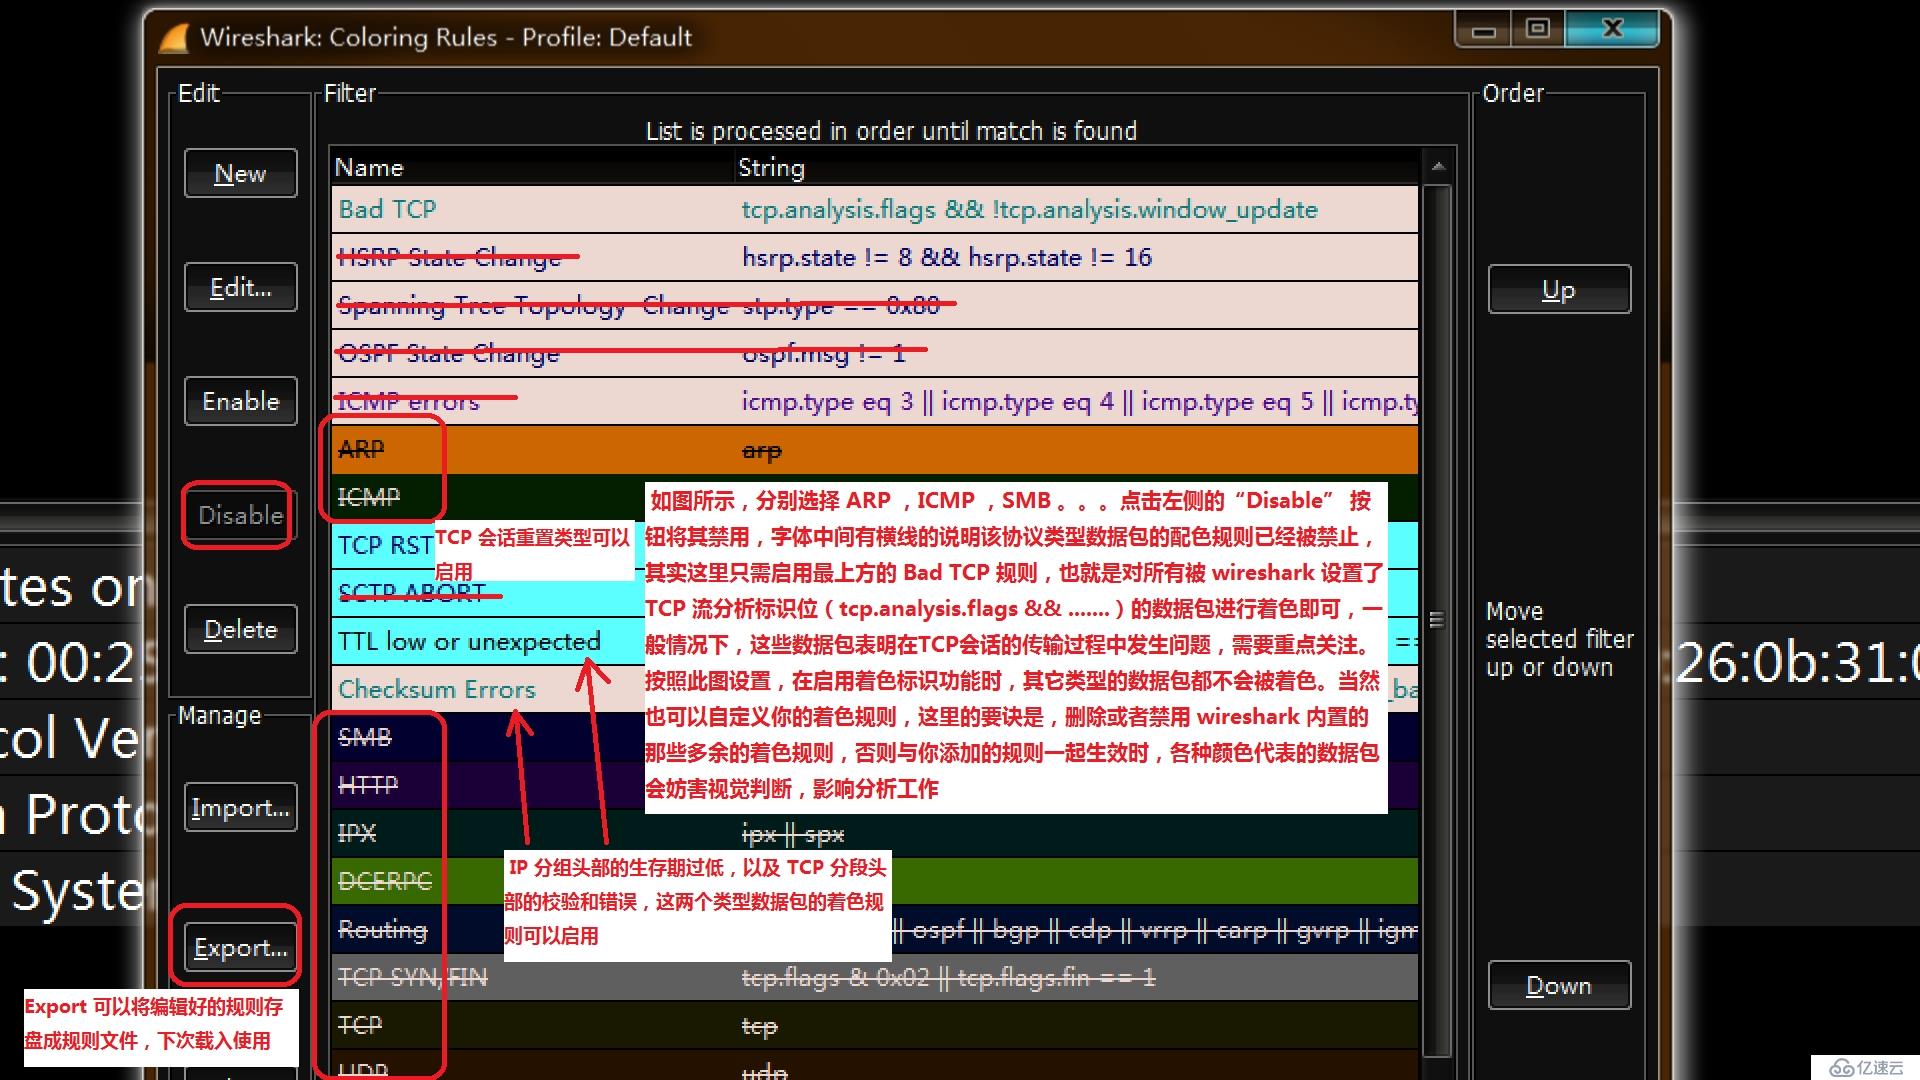Click the Name column header
Screen dimensions: 1920x1080
(x=532, y=168)
